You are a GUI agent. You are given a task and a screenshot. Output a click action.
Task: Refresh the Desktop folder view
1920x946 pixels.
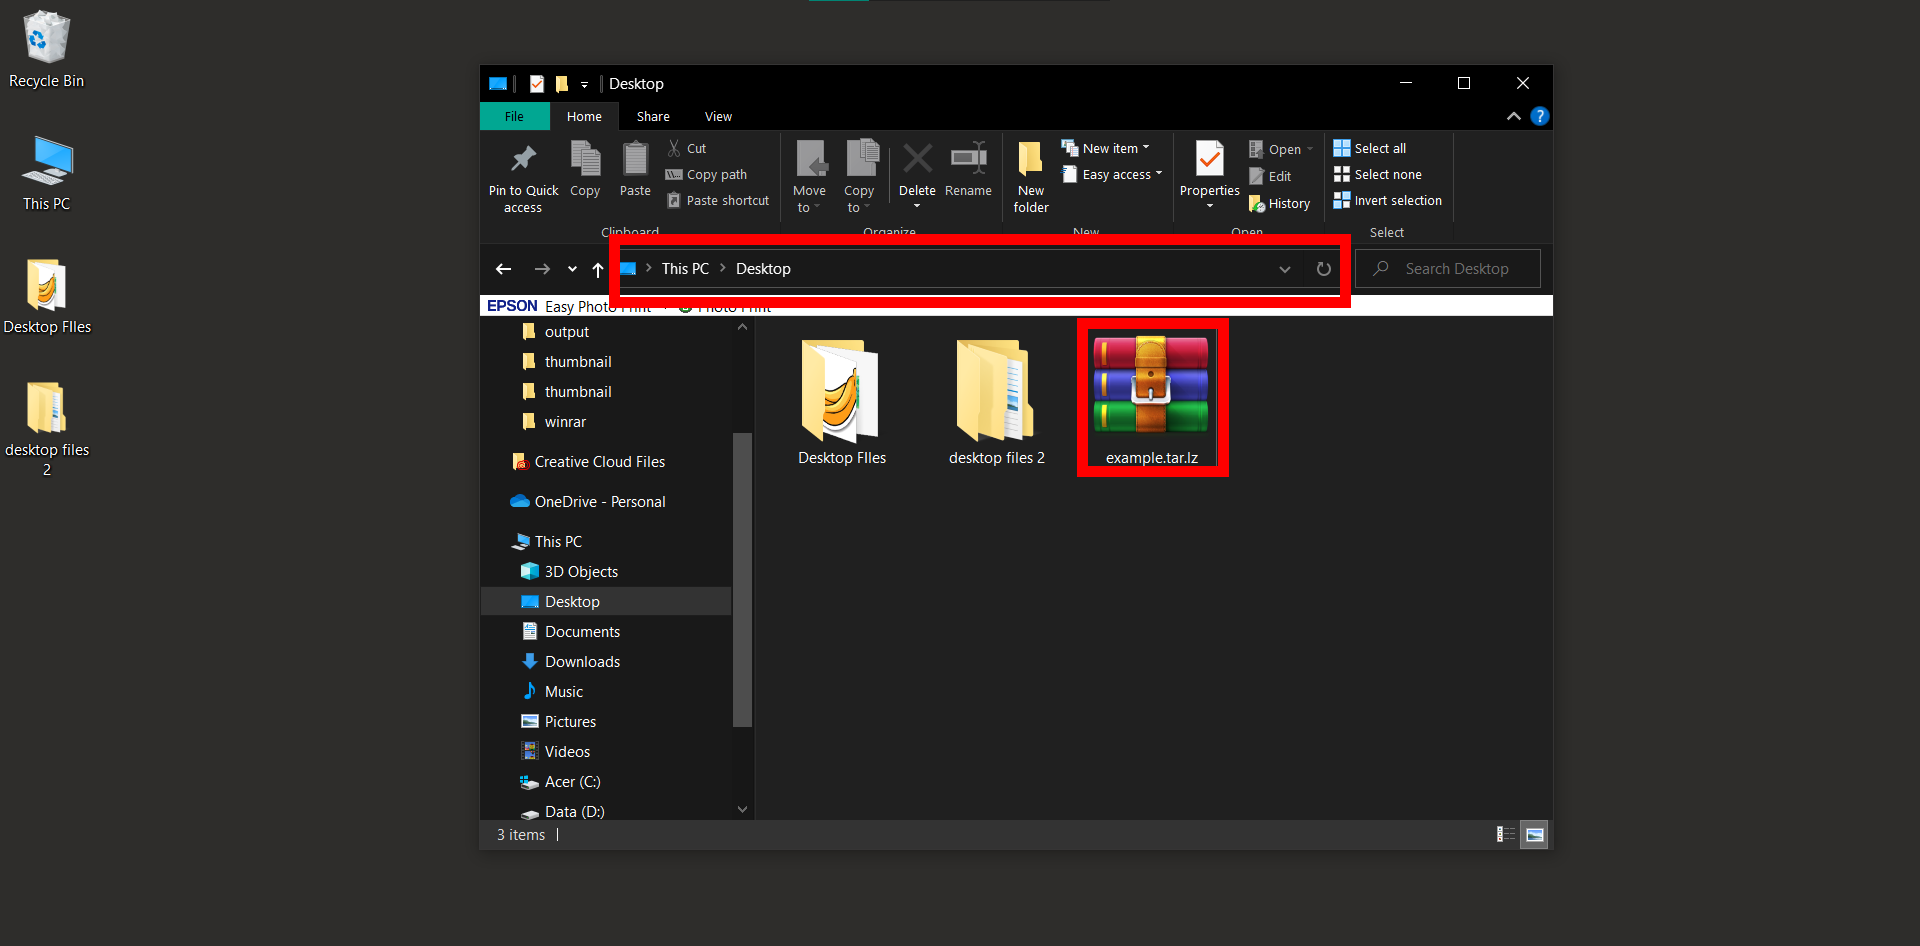[x=1323, y=268]
